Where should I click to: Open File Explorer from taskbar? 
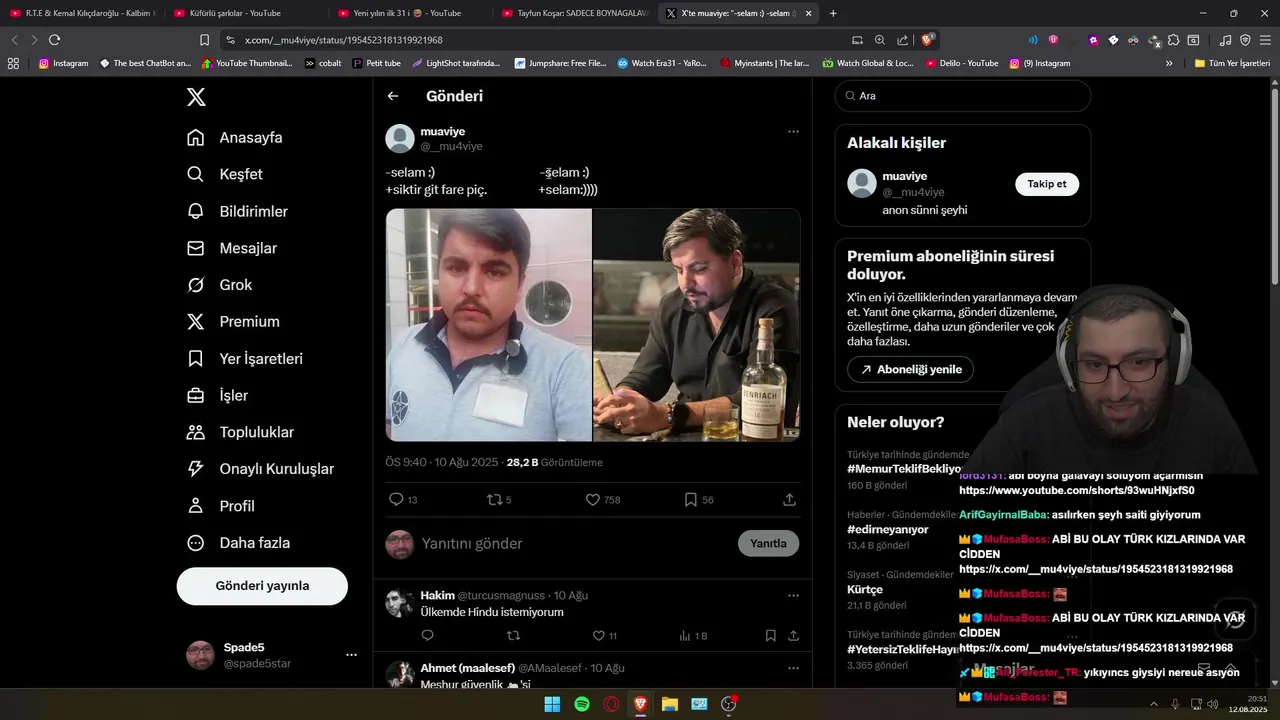pyautogui.click(x=670, y=704)
